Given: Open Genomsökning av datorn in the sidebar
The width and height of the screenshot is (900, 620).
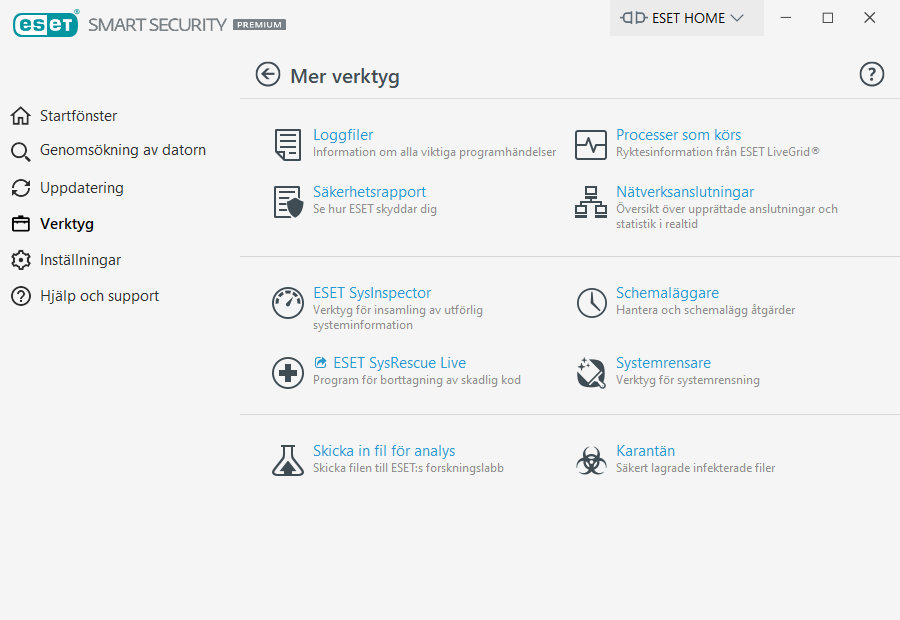Looking at the screenshot, I should point(122,151).
